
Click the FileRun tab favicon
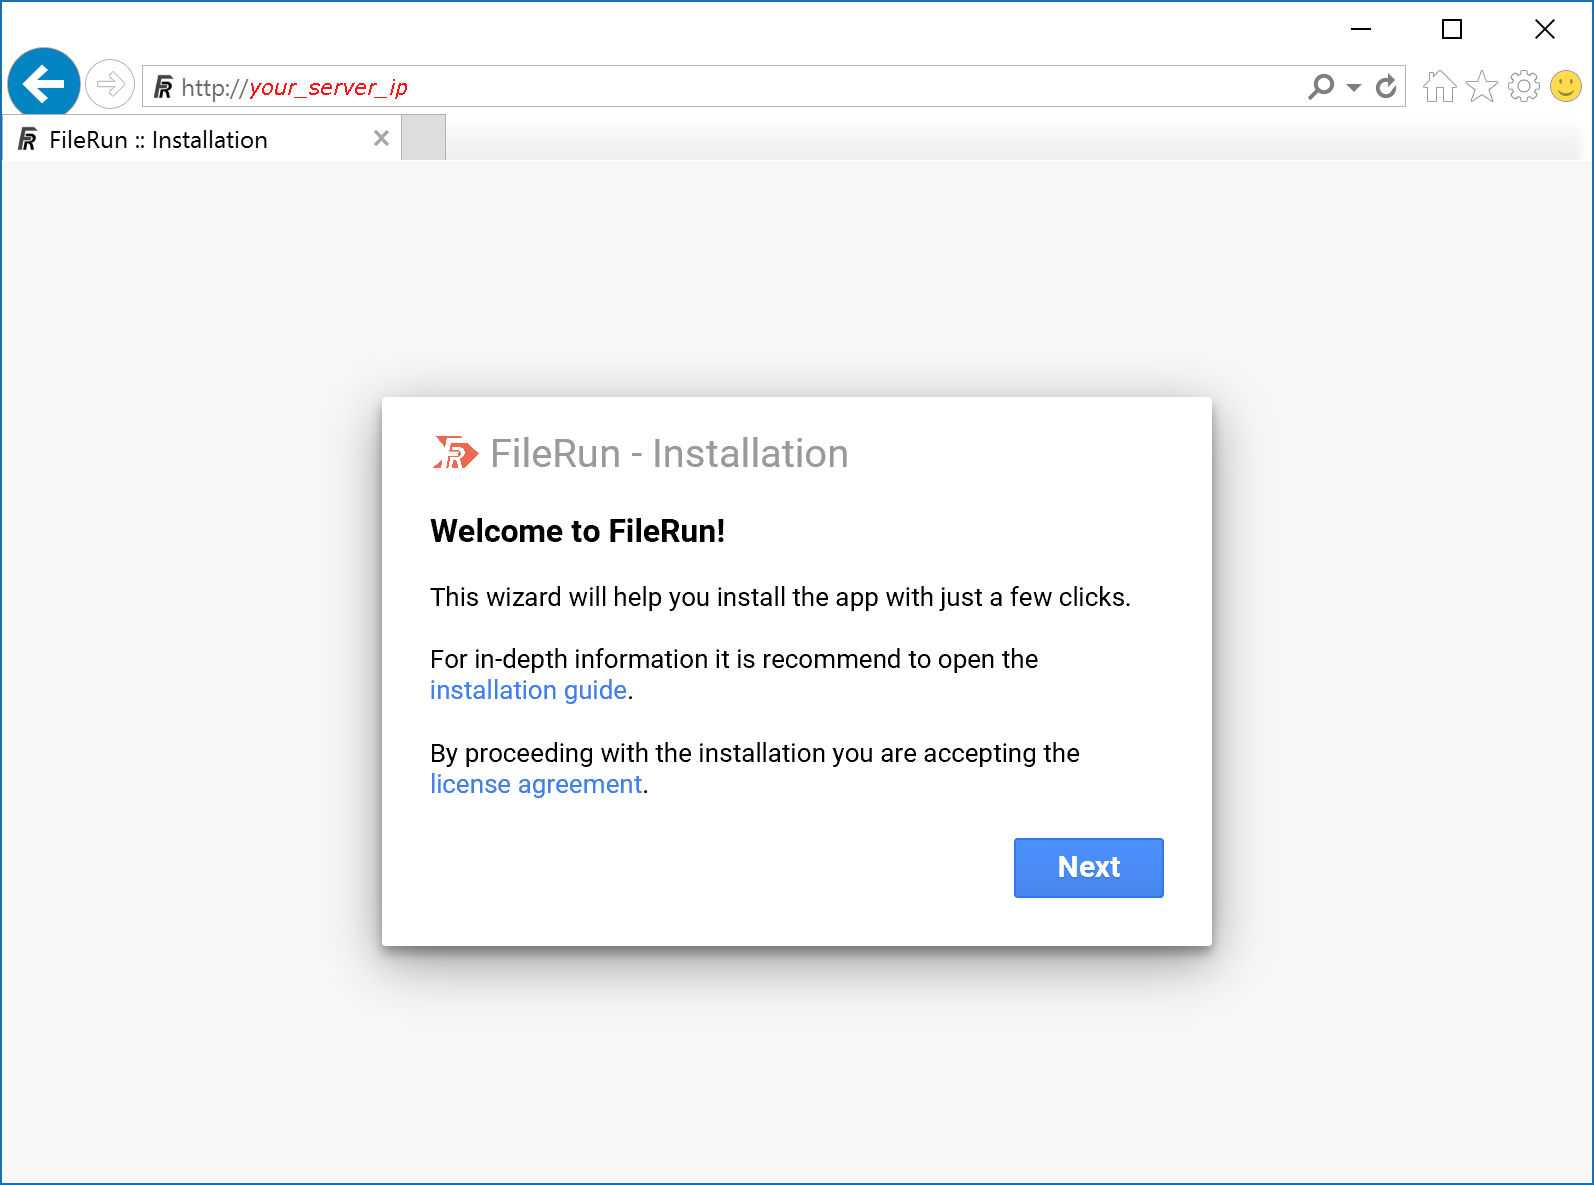pos(28,140)
